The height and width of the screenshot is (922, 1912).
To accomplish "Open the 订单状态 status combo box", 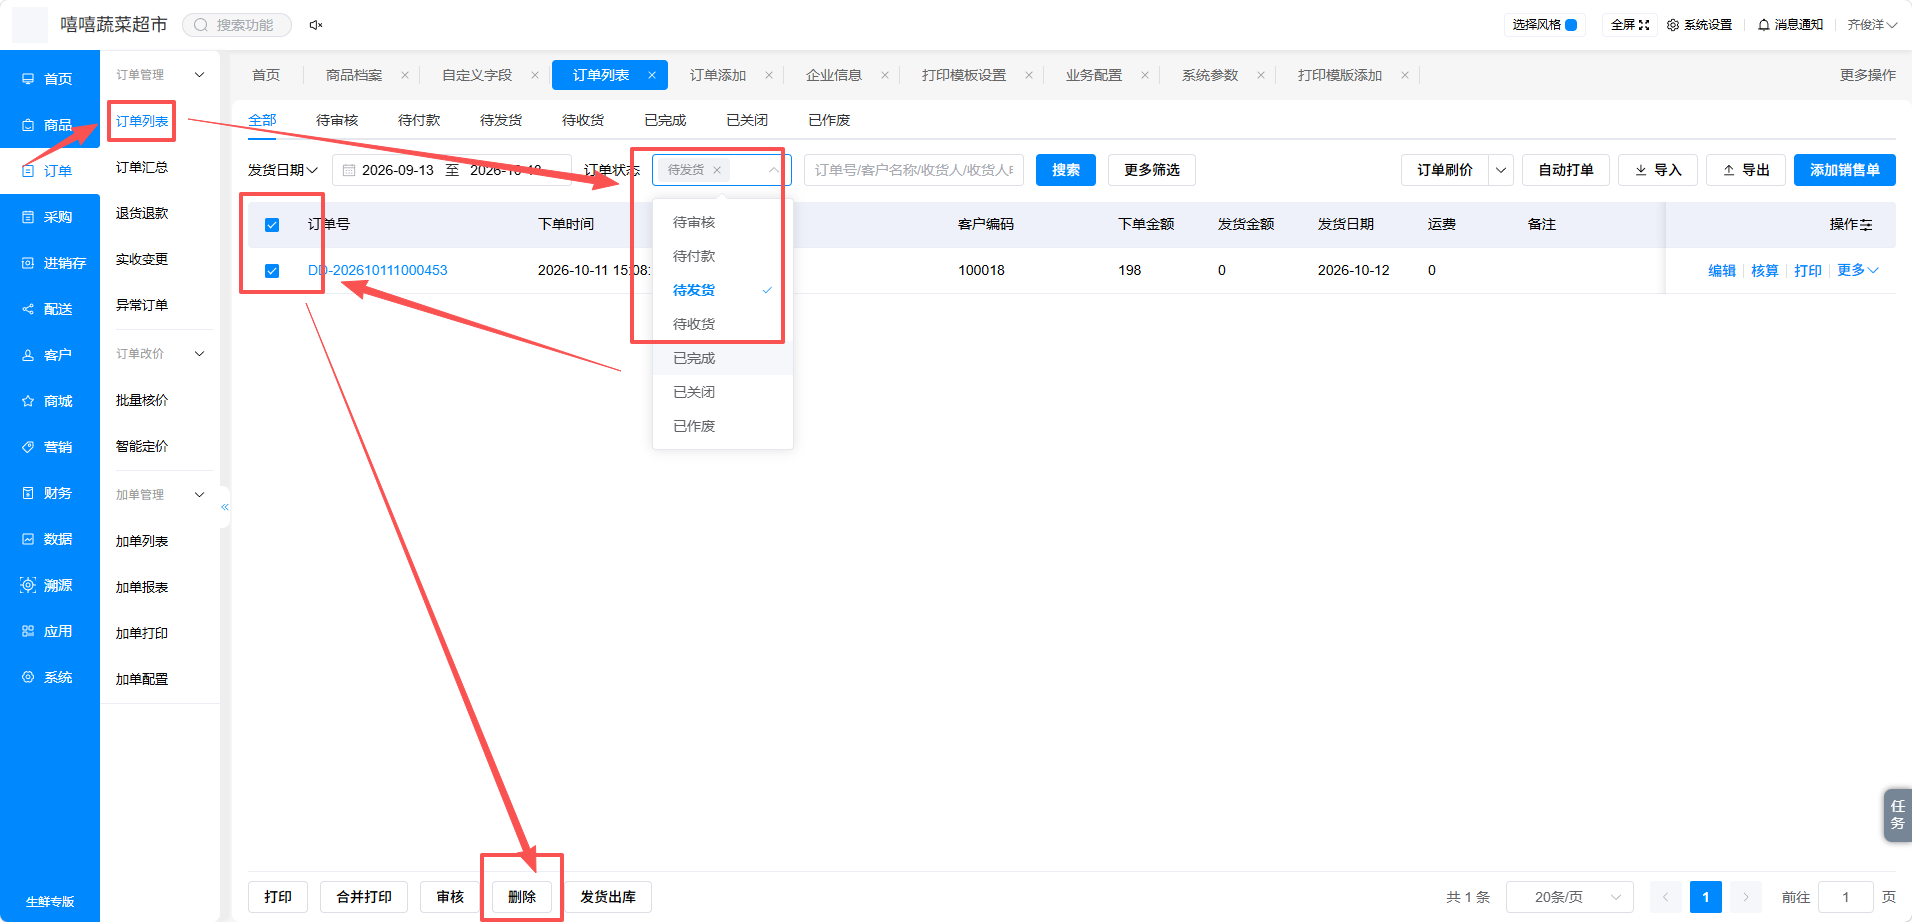I will click(722, 170).
